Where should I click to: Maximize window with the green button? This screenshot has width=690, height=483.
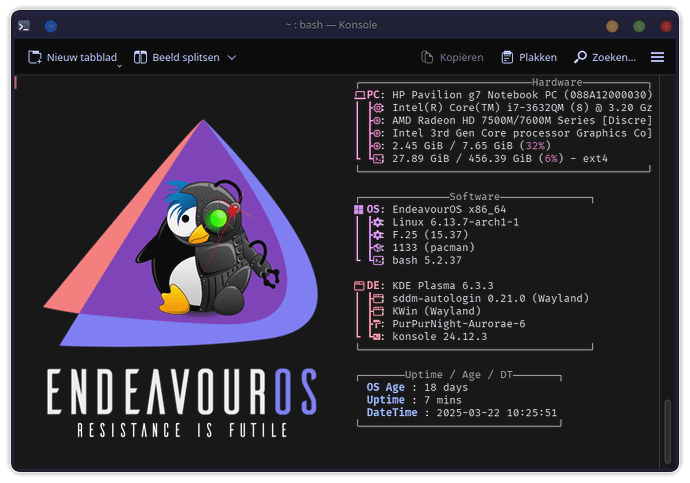coord(639,26)
